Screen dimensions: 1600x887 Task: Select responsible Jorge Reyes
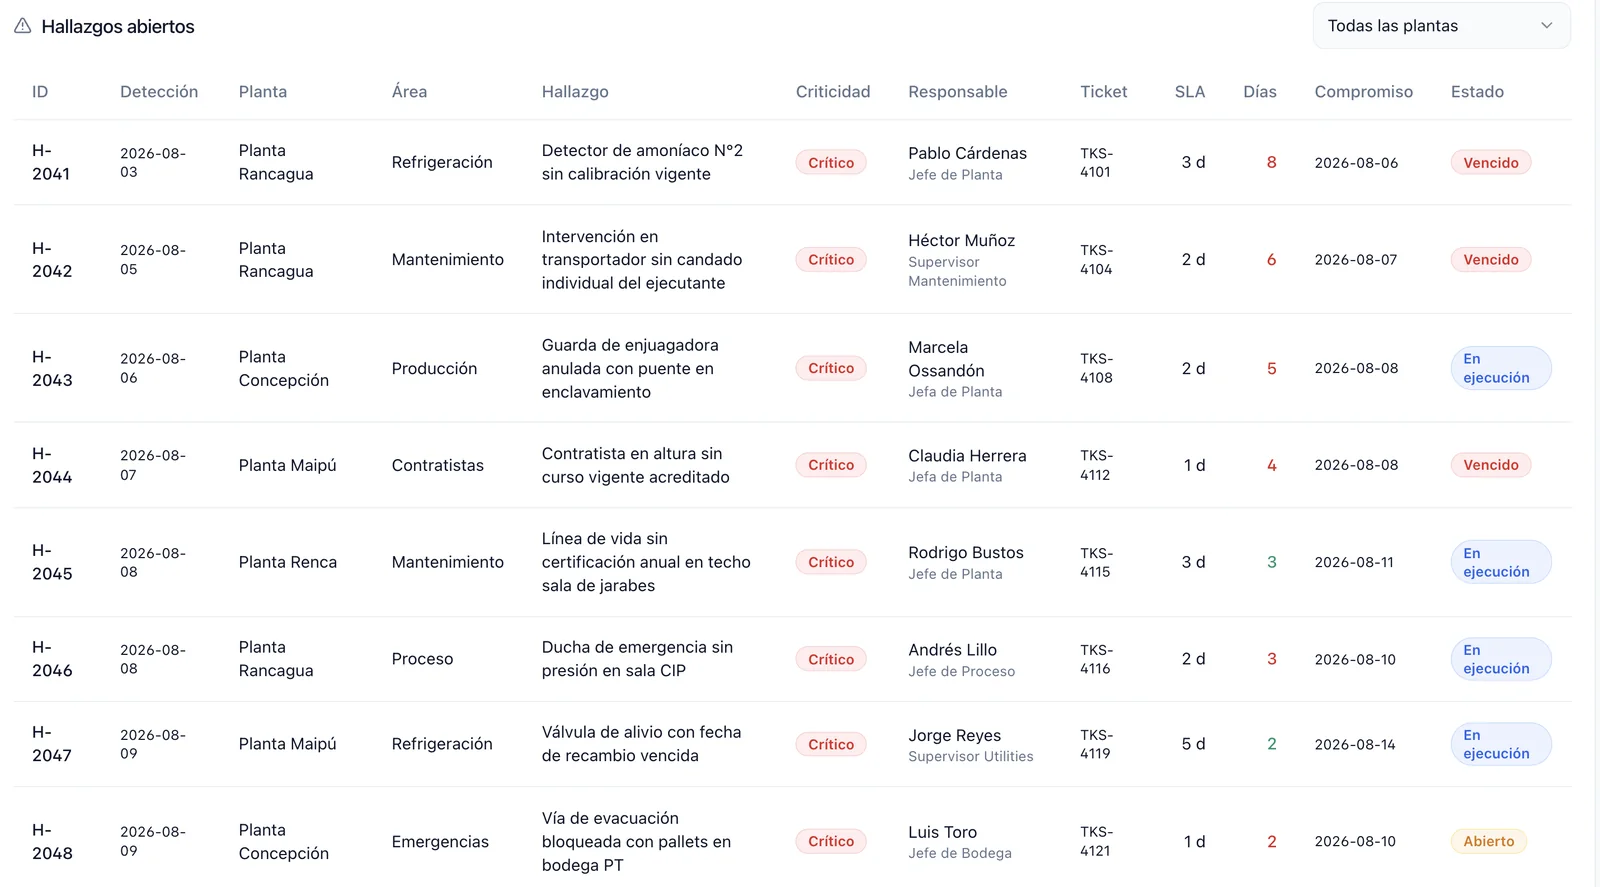point(954,735)
